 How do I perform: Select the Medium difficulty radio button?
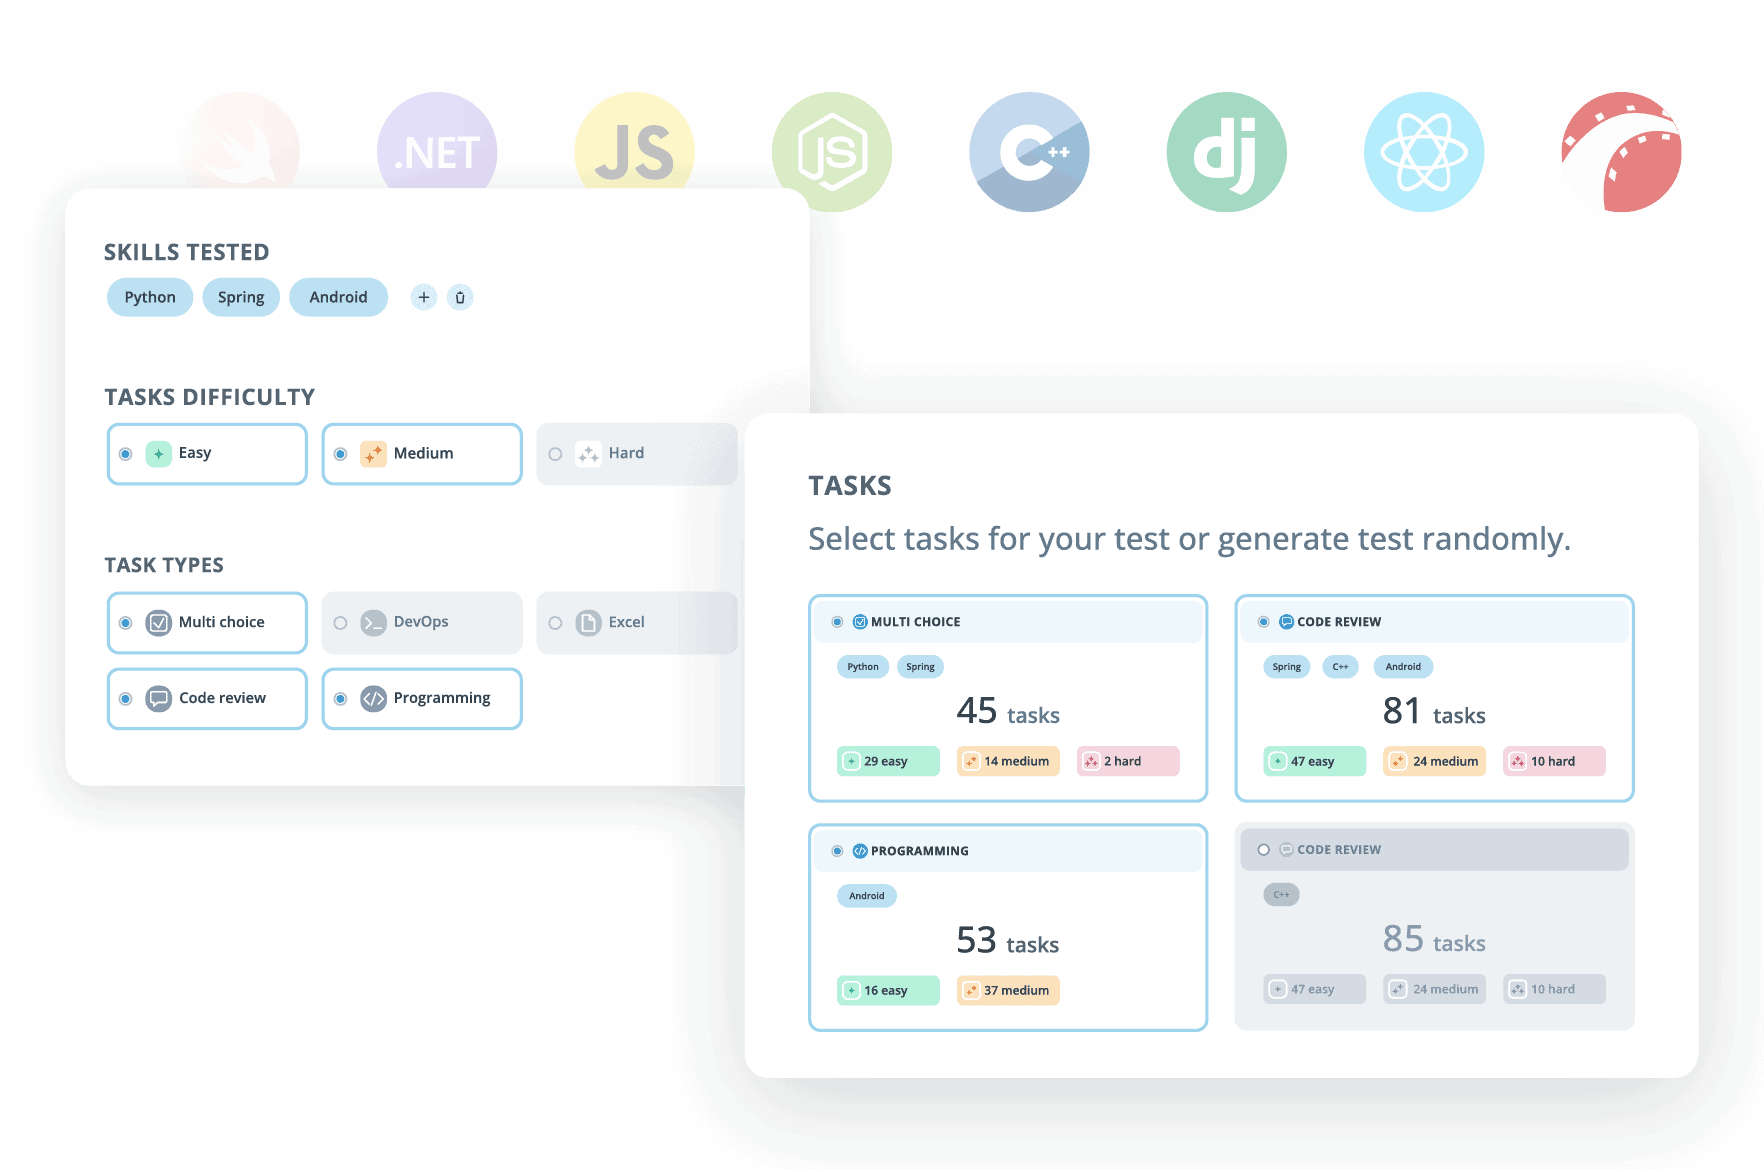point(340,454)
